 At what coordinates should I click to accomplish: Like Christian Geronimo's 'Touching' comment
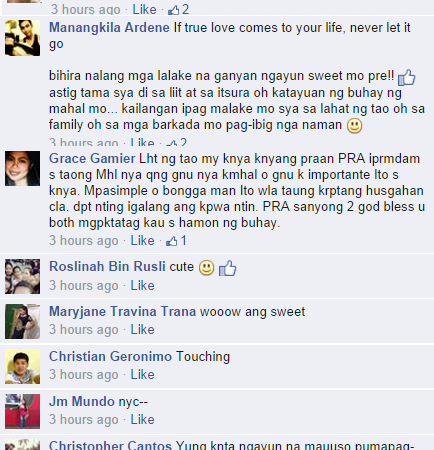click(142, 375)
